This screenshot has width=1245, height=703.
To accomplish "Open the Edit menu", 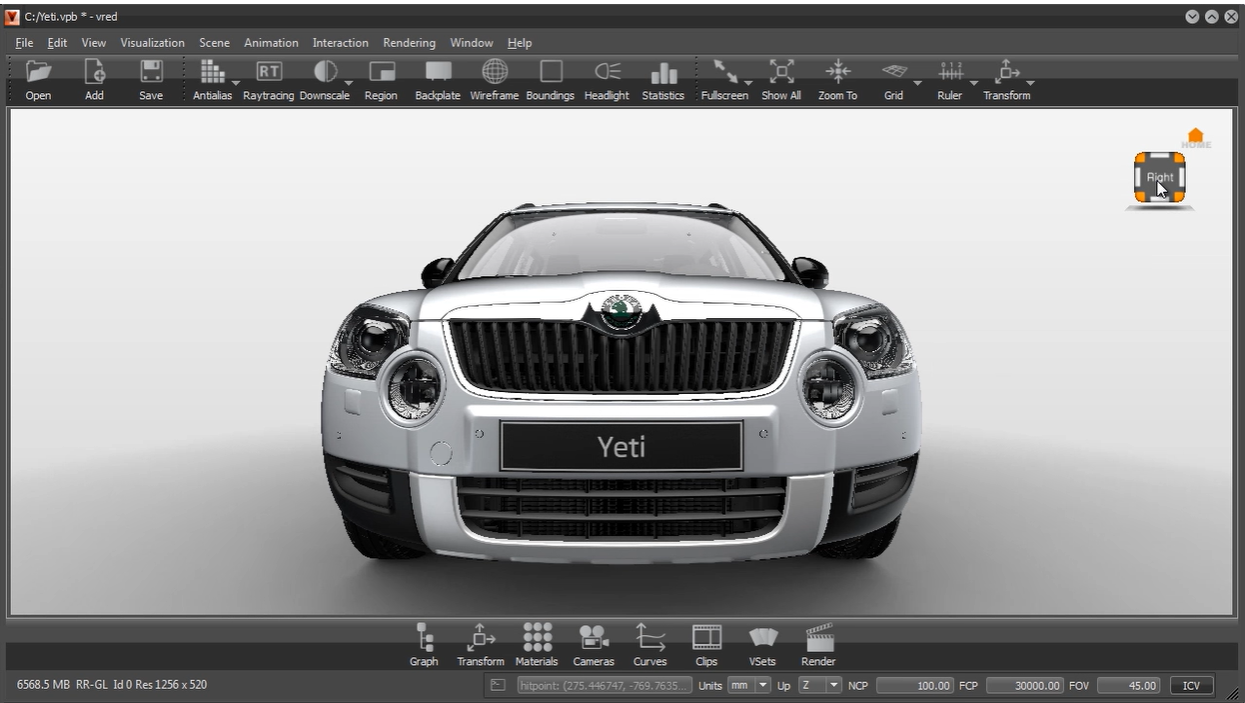I will tap(57, 43).
